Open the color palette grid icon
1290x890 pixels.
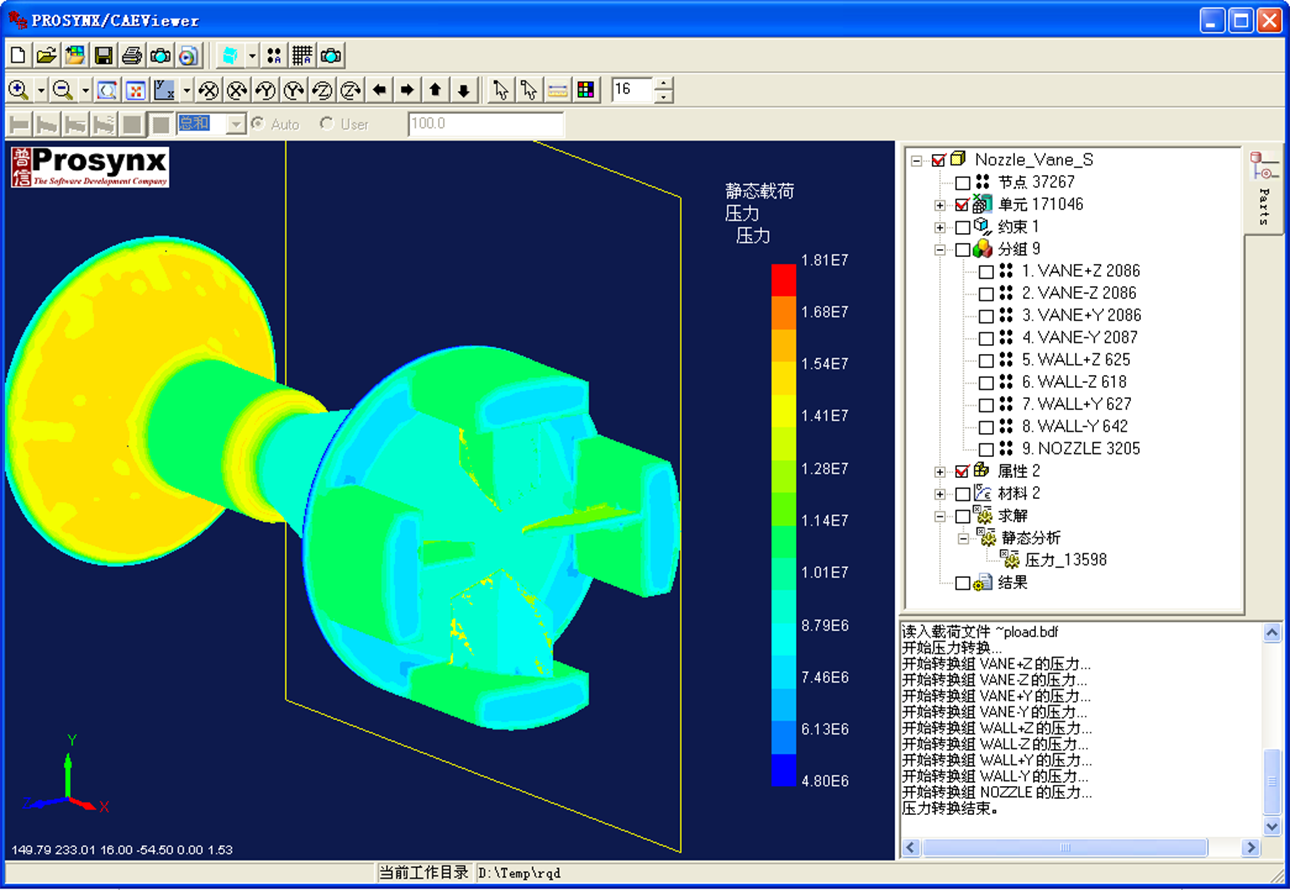pyautogui.click(x=586, y=90)
